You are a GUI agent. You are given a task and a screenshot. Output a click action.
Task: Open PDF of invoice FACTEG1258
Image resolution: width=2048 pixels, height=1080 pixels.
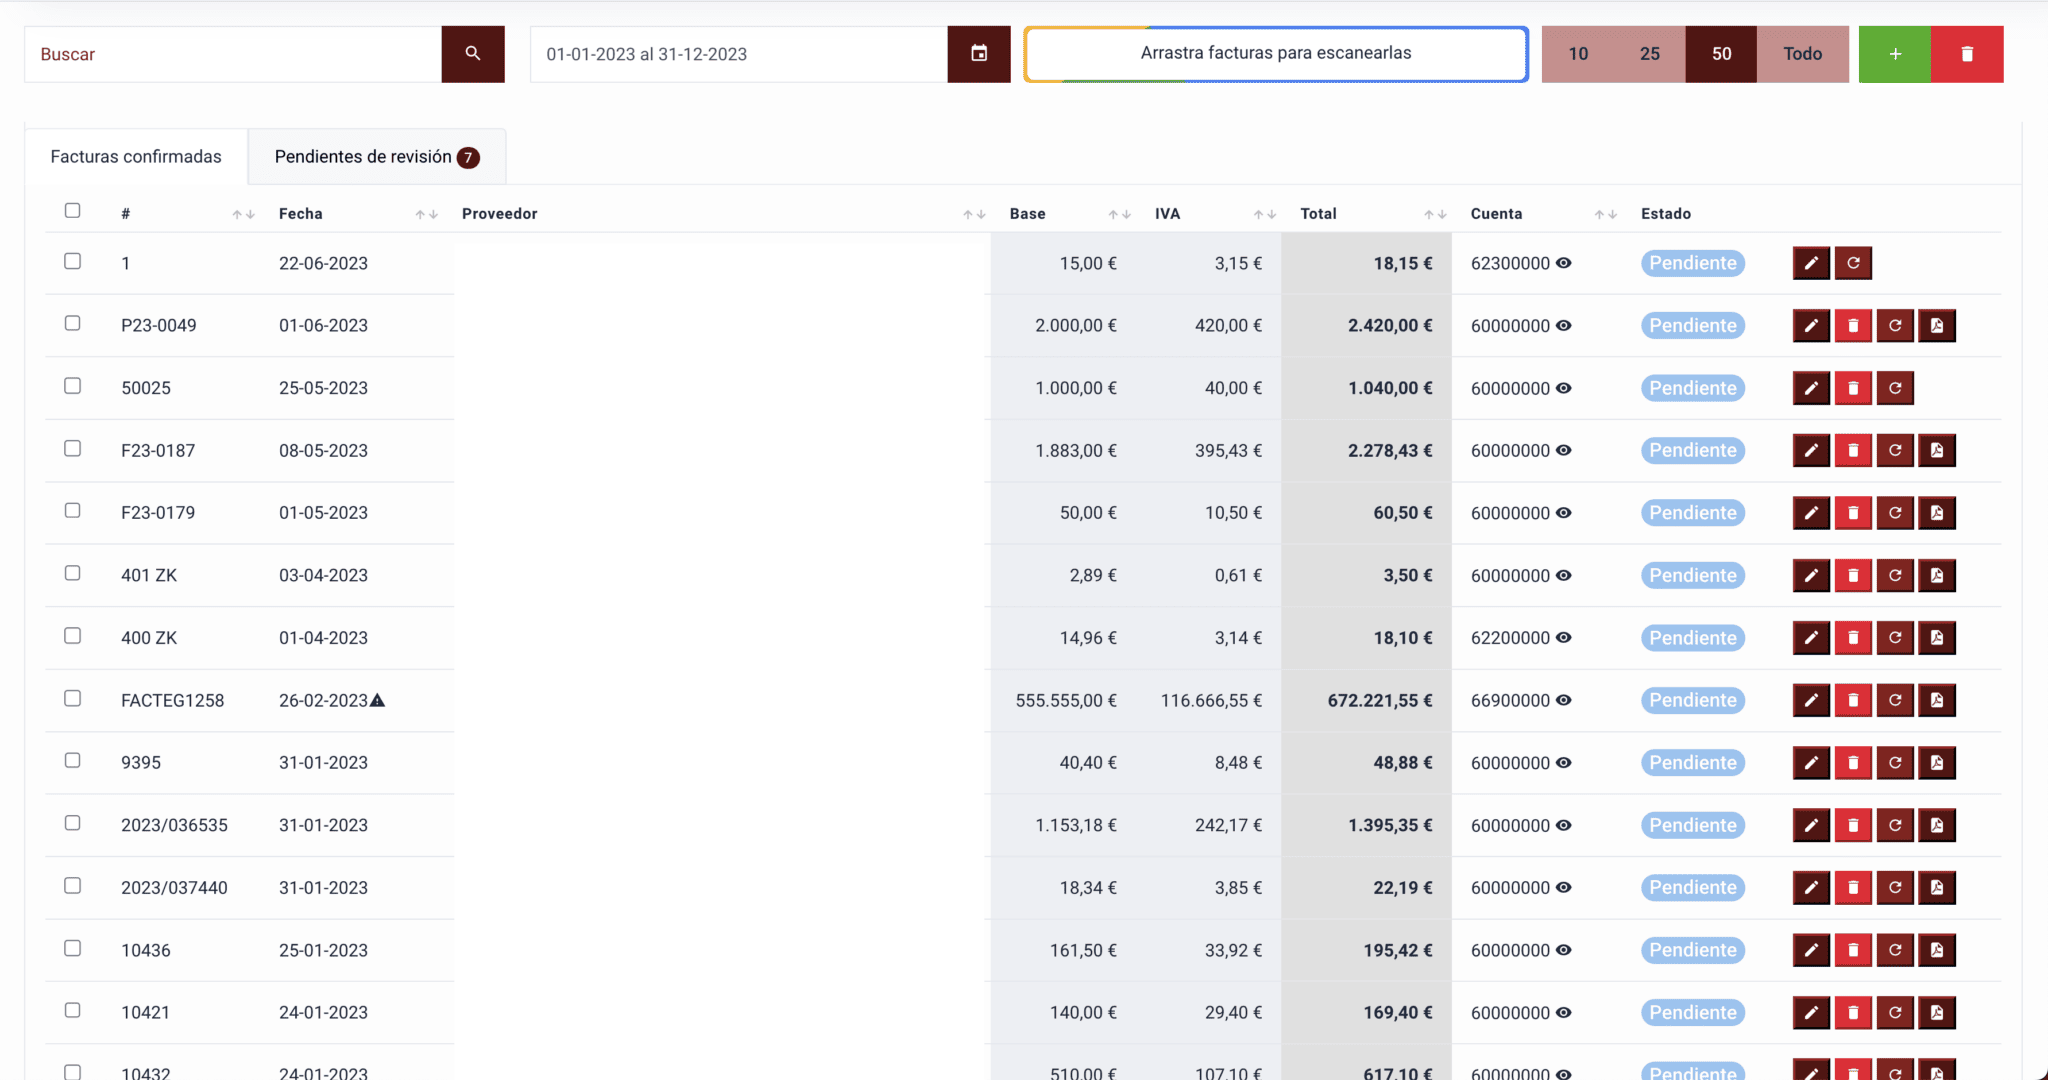[x=1936, y=701]
